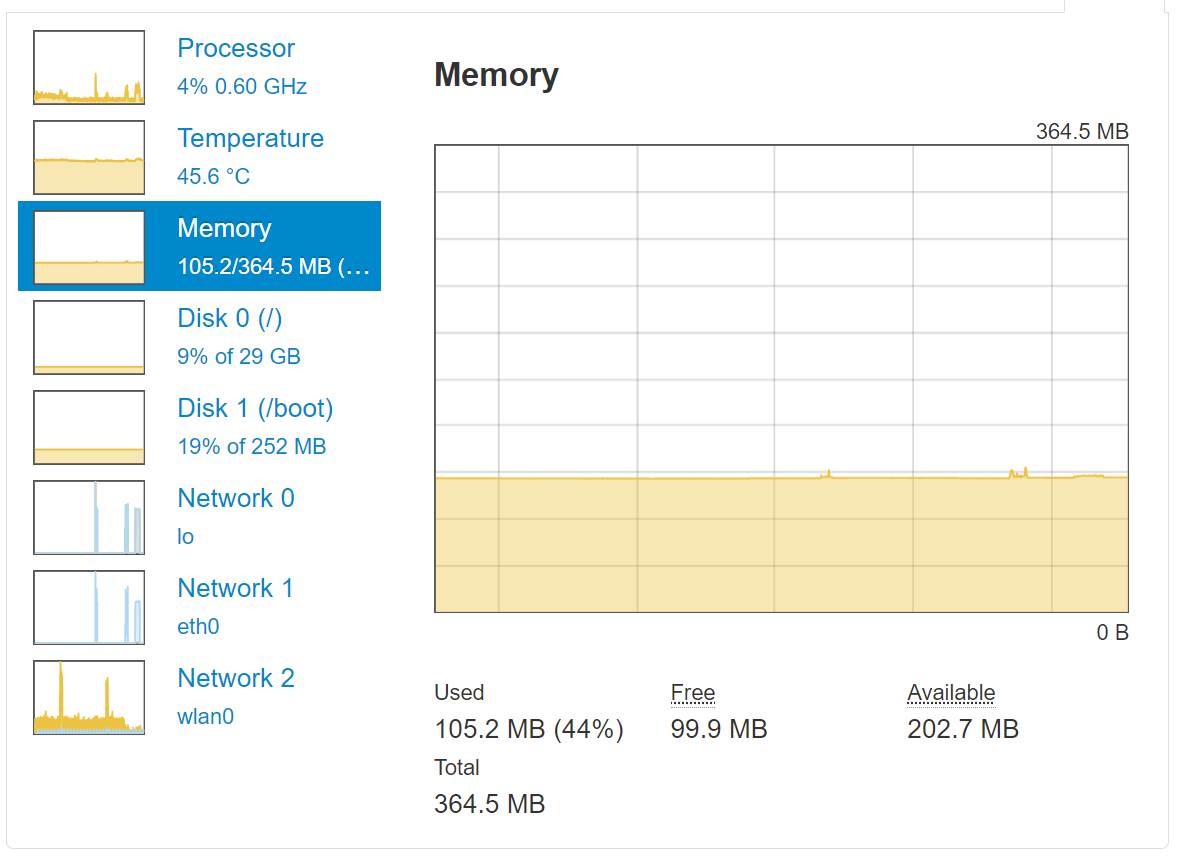Select the Disk 1 (/boot) thumbnail graph
The width and height of the screenshot is (1180, 858).
(x=89, y=428)
